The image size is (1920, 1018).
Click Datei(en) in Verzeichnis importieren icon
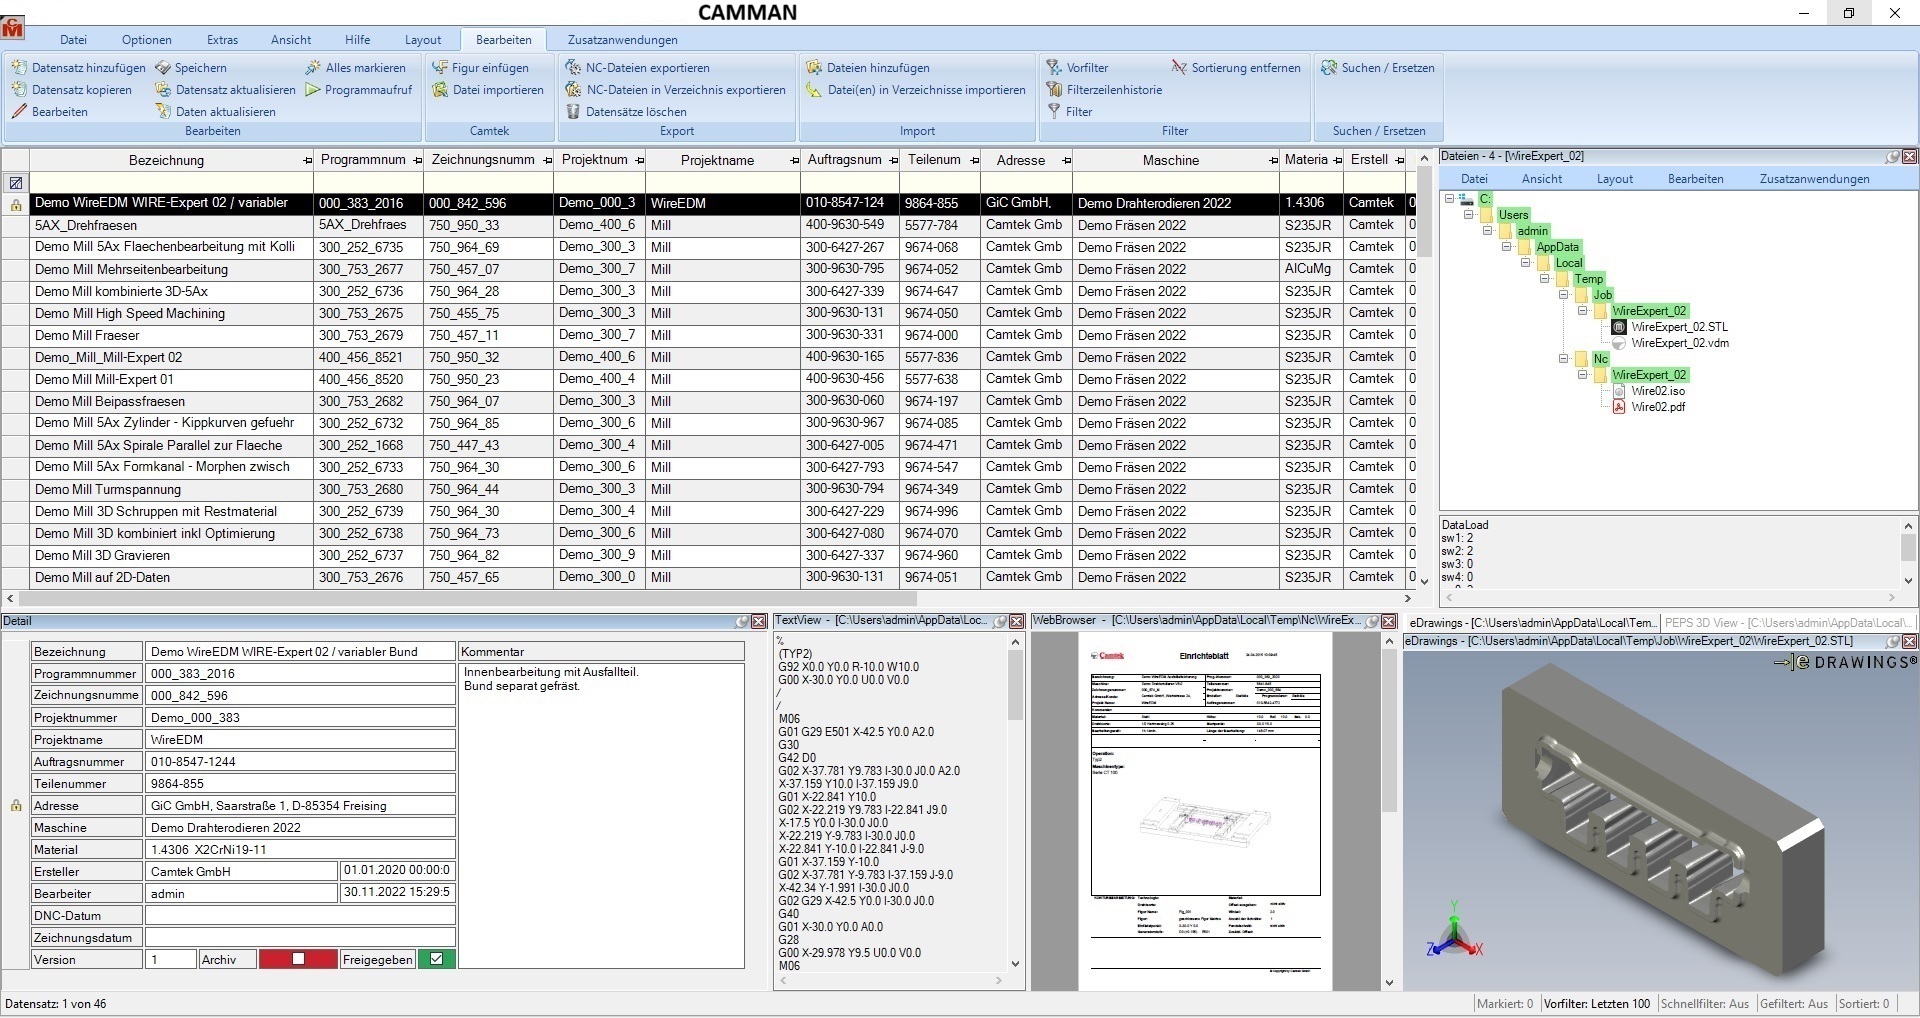(814, 90)
